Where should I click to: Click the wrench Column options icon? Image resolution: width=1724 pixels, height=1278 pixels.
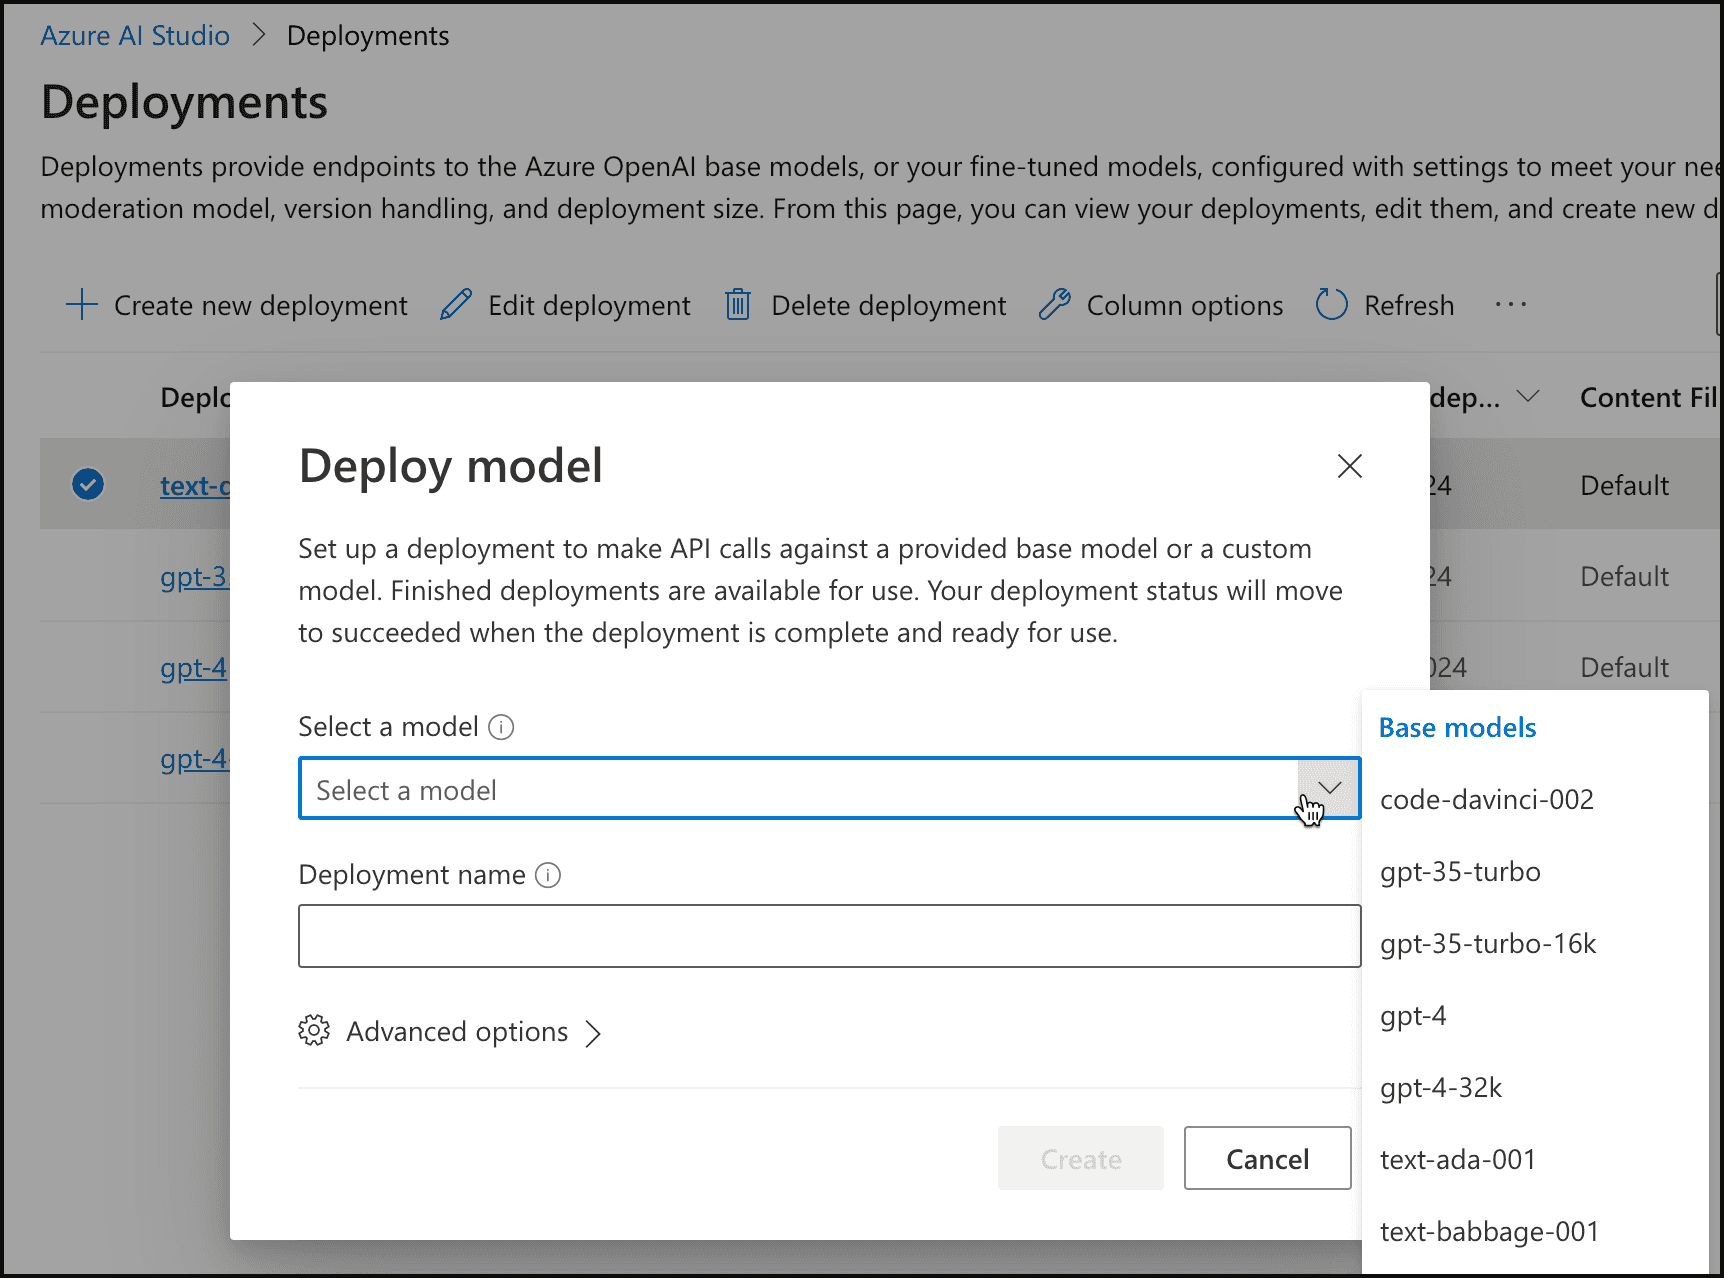(x=1055, y=305)
